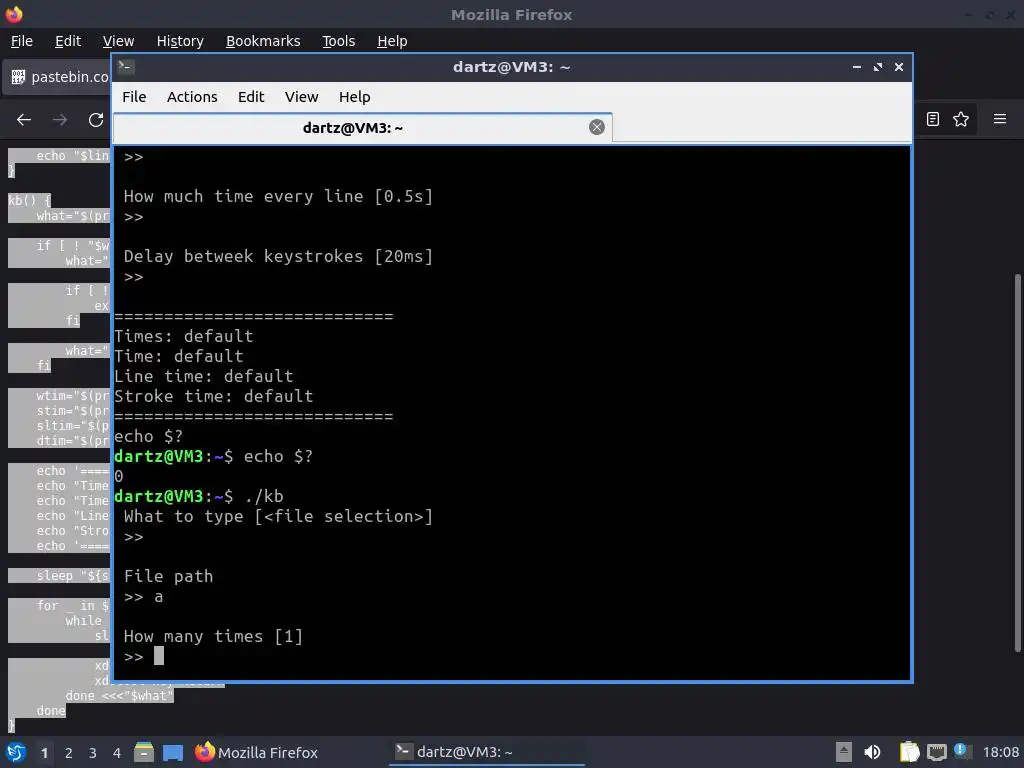Open Firefox History menu
This screenshot has width=1024, height=768.
tap(180, 41)
